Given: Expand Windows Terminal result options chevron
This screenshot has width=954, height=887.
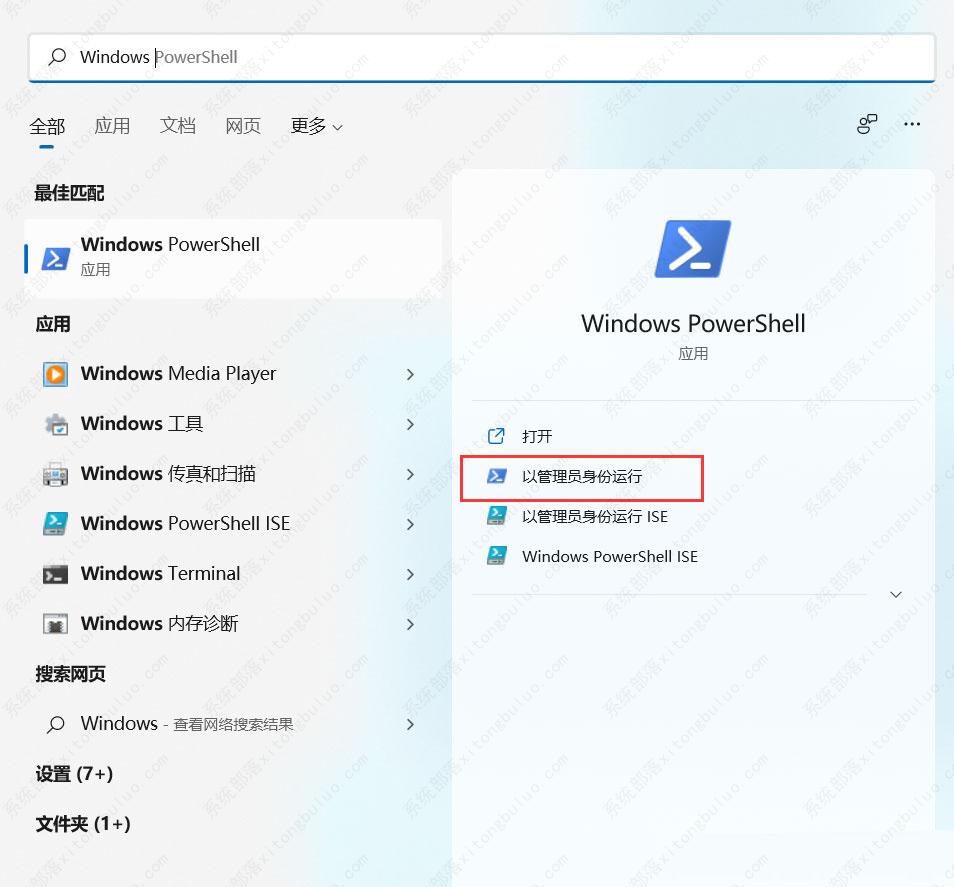Looking at the screenshot, I should (410, 574).
